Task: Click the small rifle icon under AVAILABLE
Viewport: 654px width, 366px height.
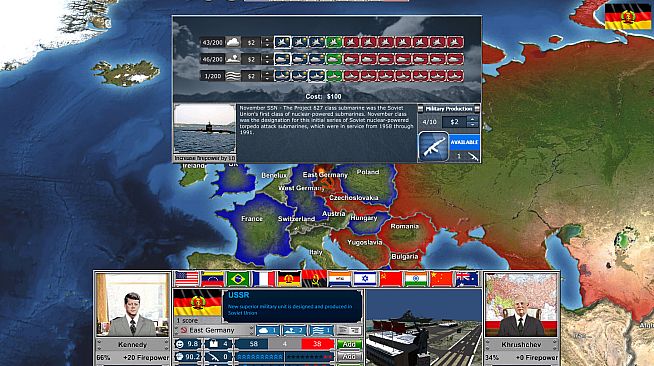Action: (x=473, y=156)
